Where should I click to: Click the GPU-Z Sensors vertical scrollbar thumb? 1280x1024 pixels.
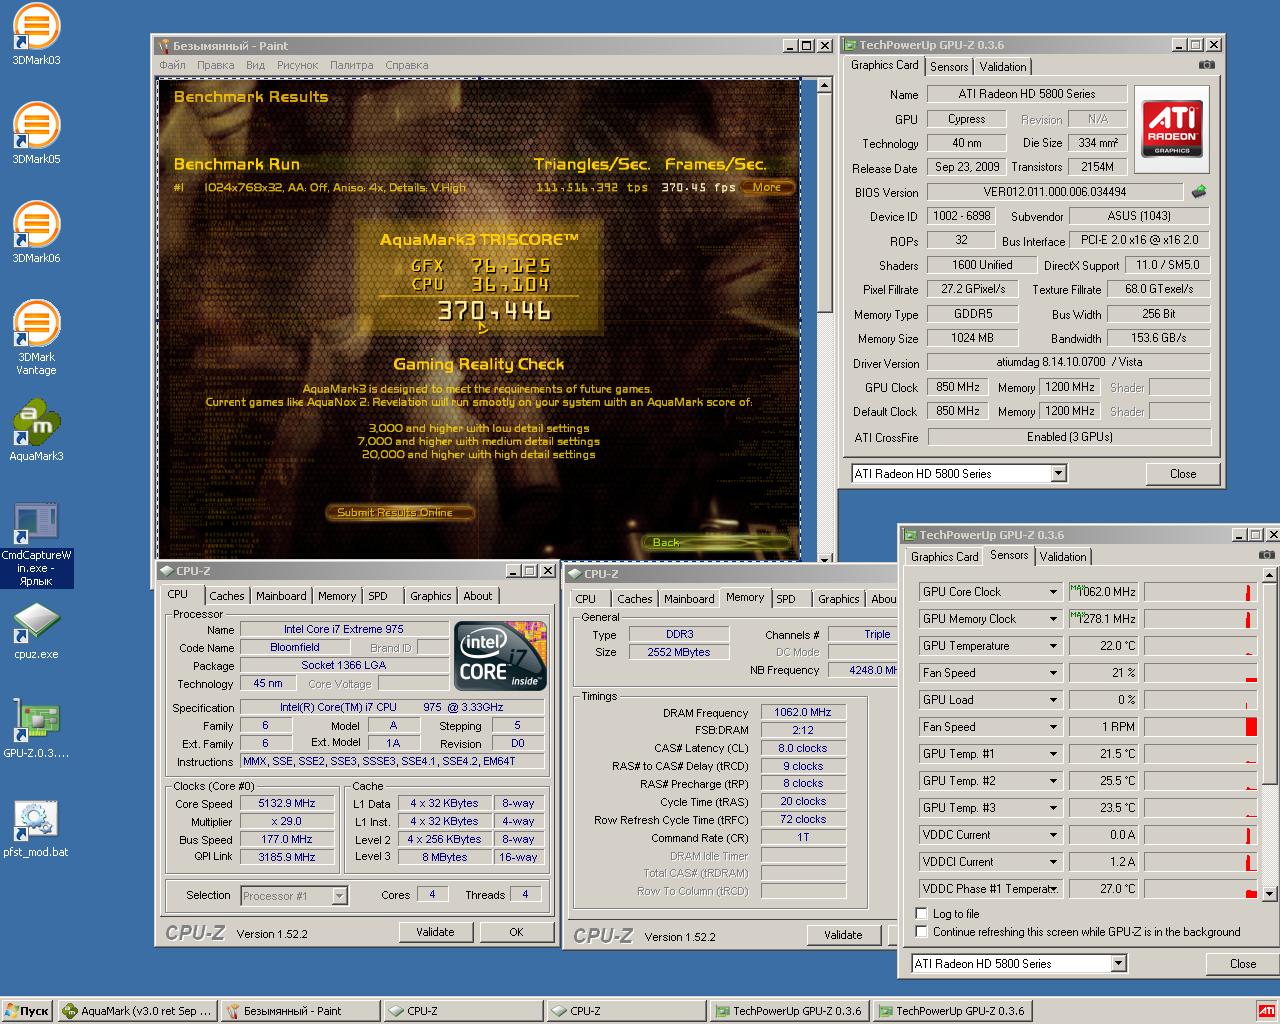pyautogui.click(x=1270, y=683)
